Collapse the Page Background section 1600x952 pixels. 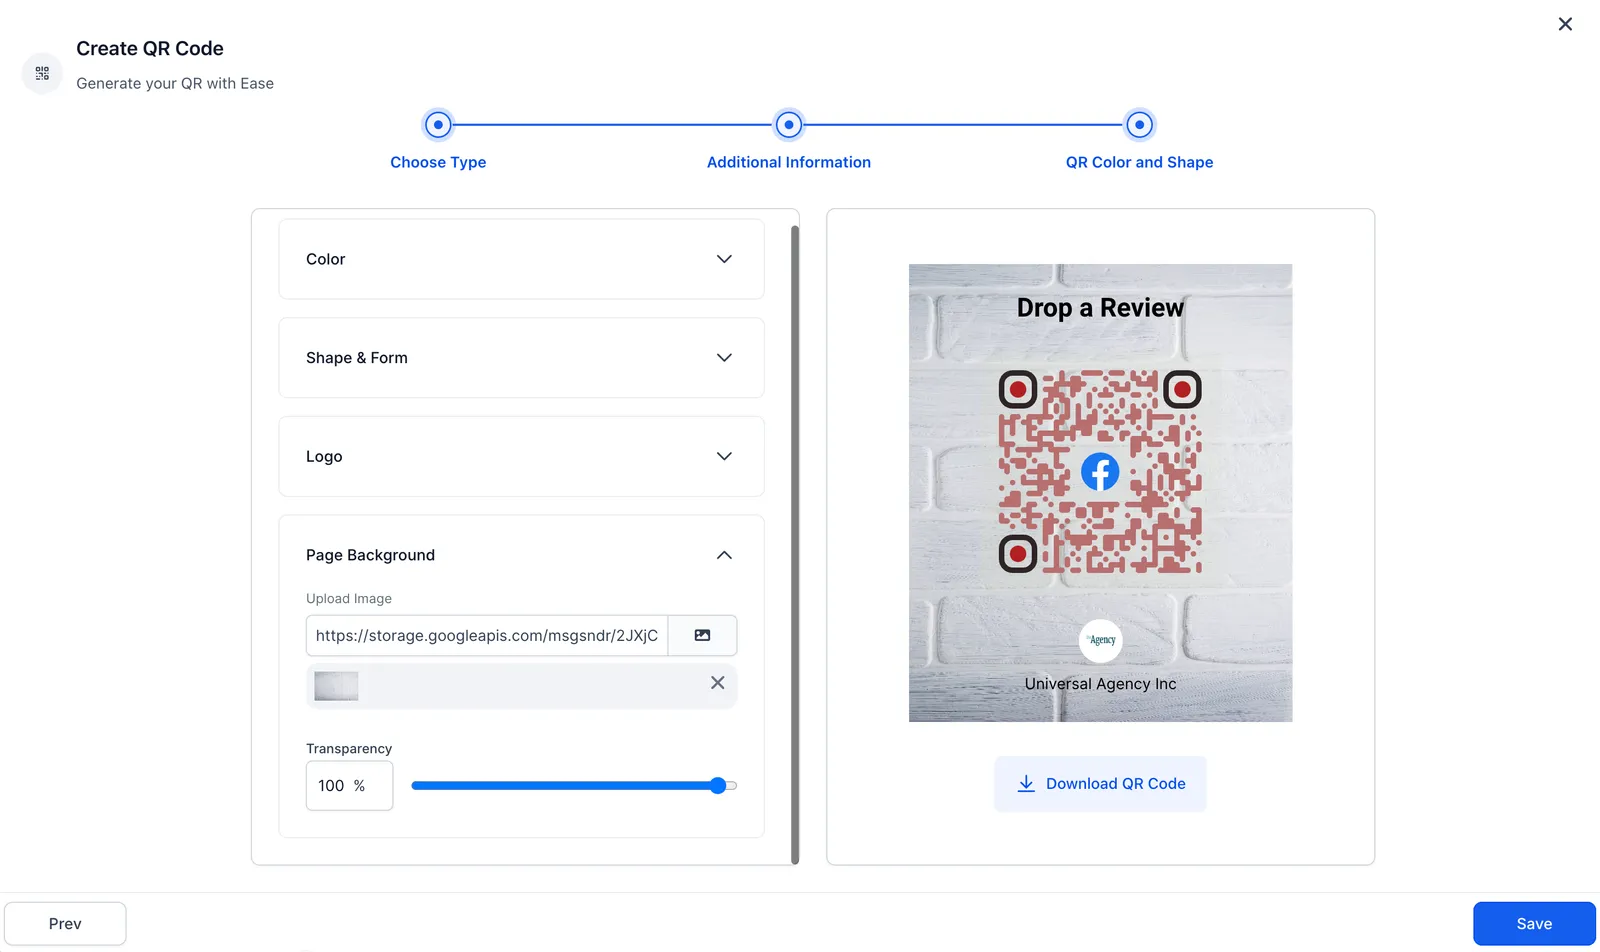pyautogui.click(x=724, y=555)
